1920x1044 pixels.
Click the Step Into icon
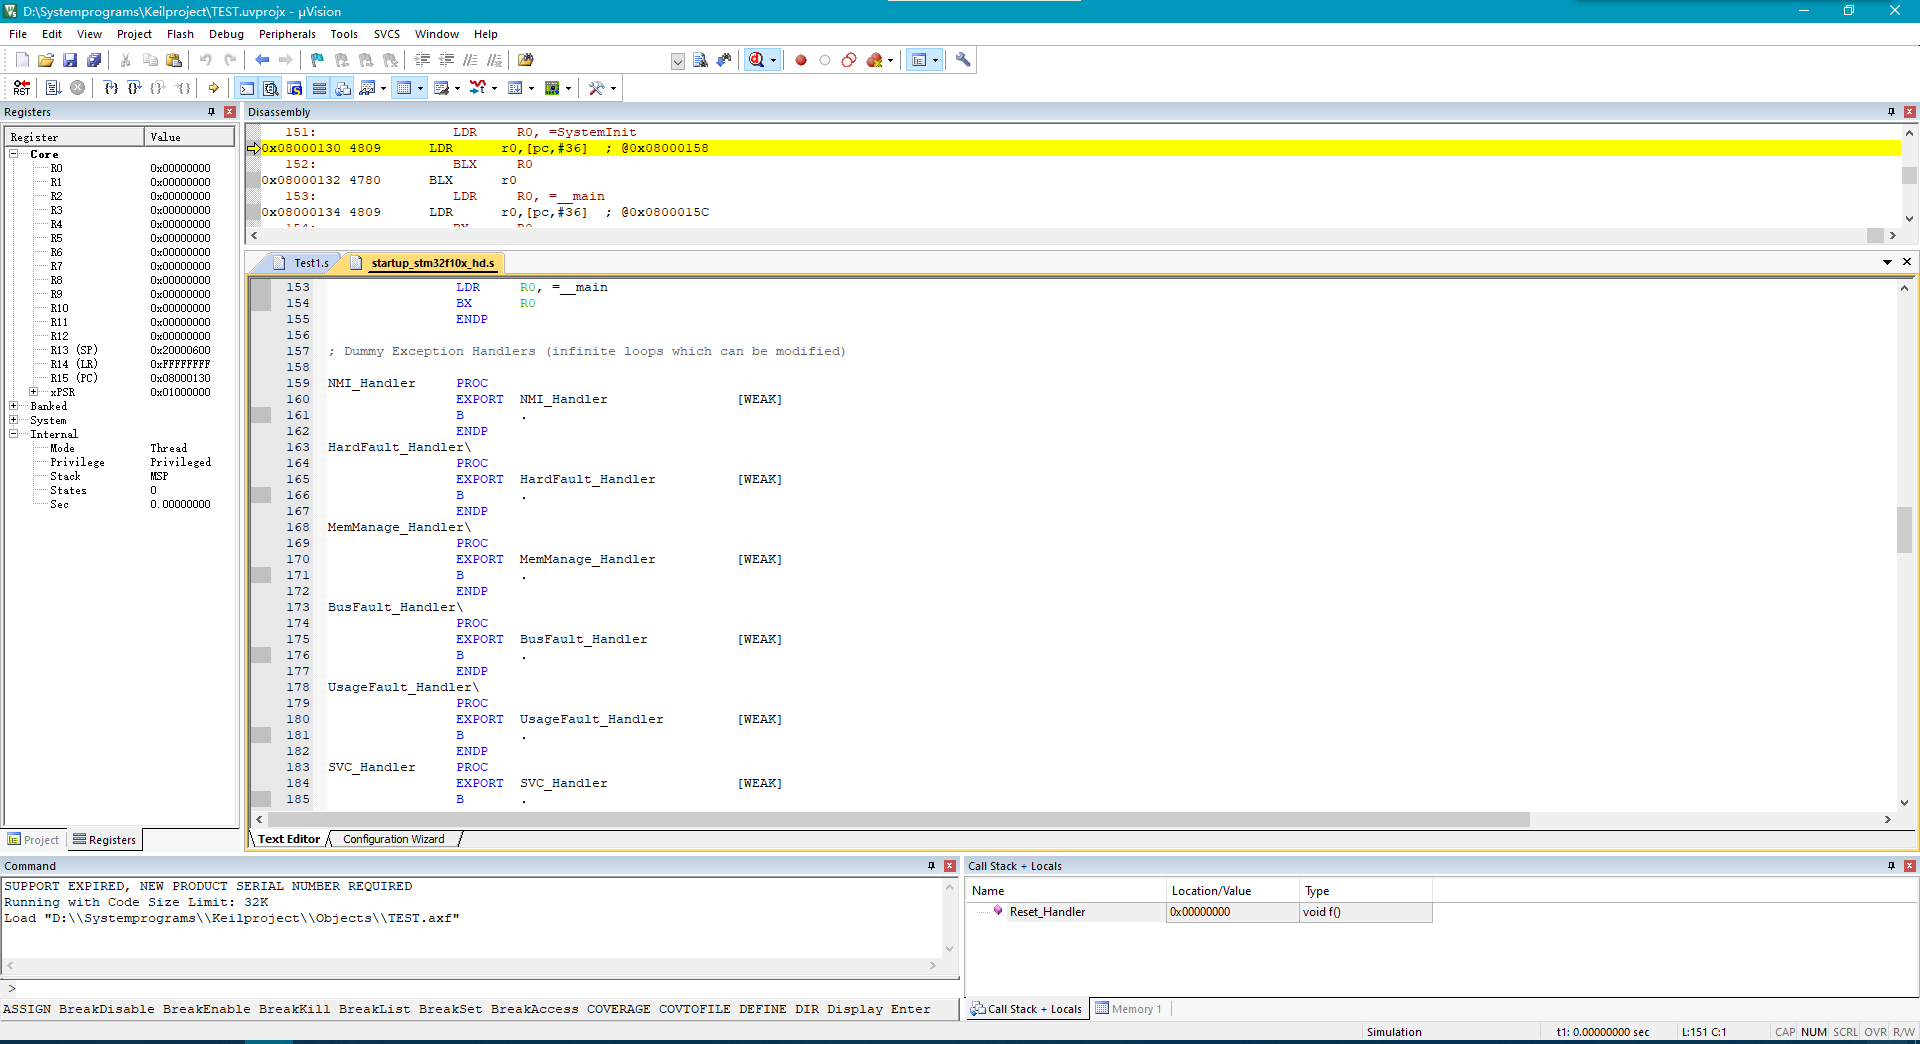click(x=111, y=88)
